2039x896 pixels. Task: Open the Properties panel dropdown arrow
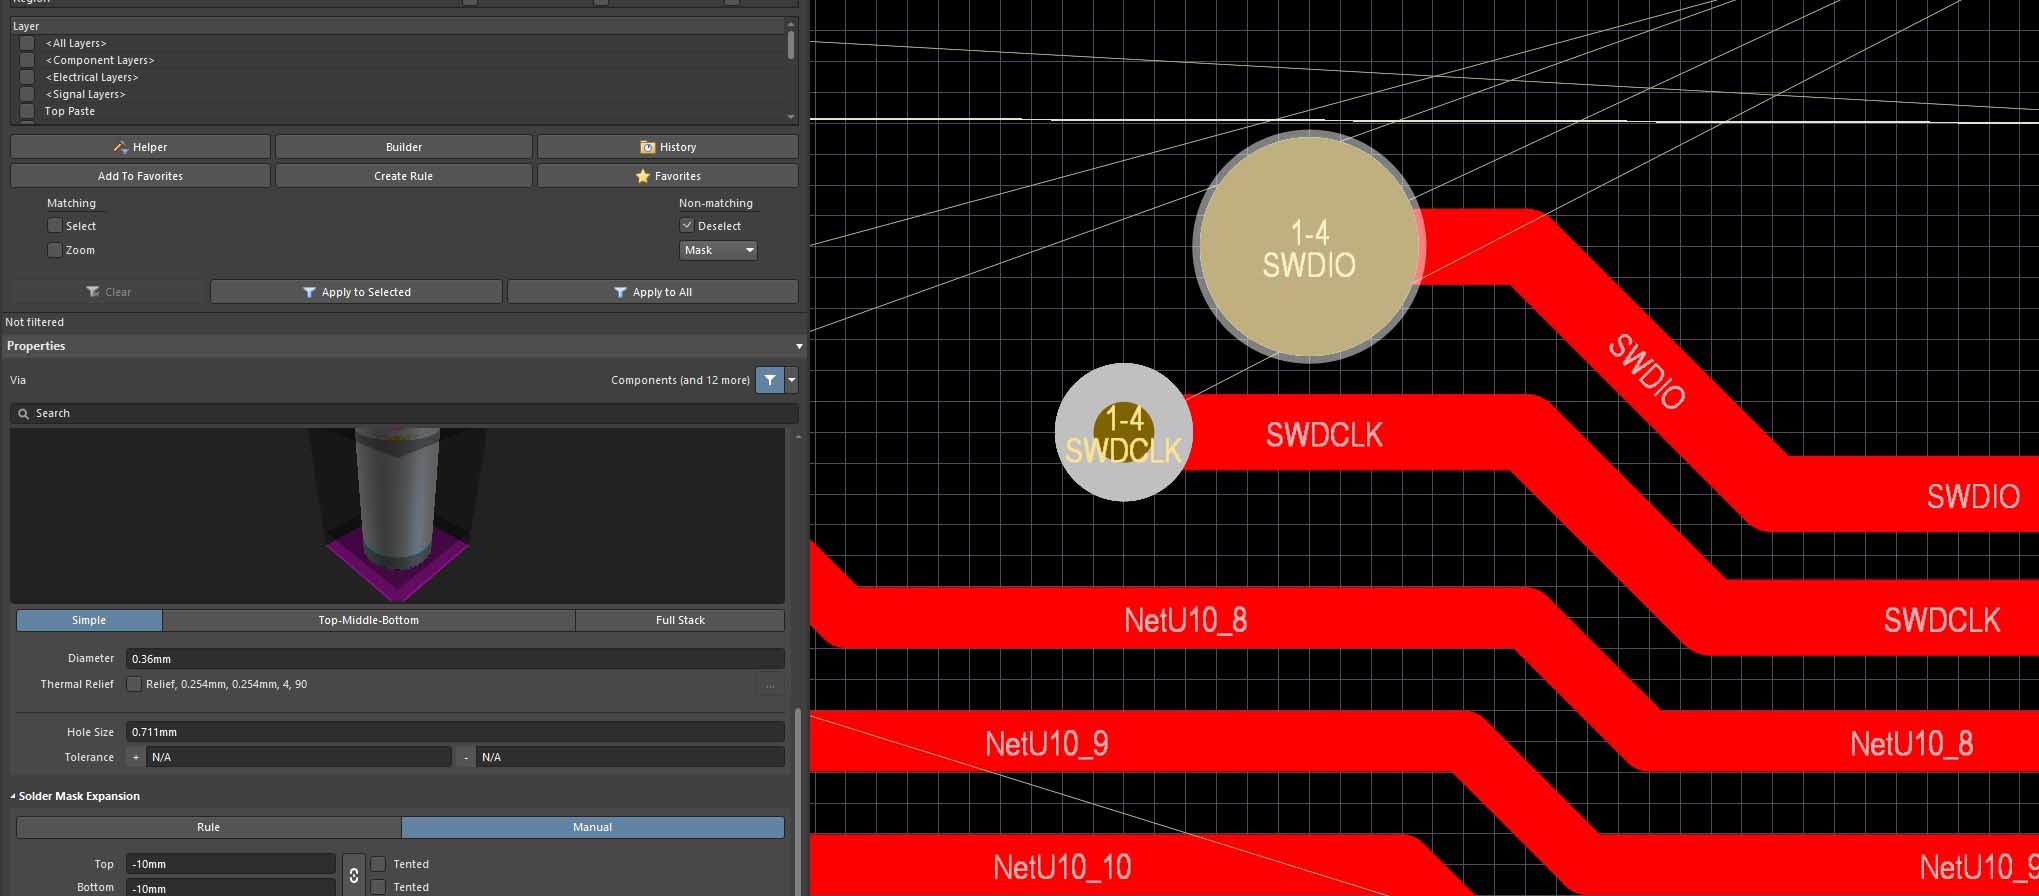click(798, 346)
